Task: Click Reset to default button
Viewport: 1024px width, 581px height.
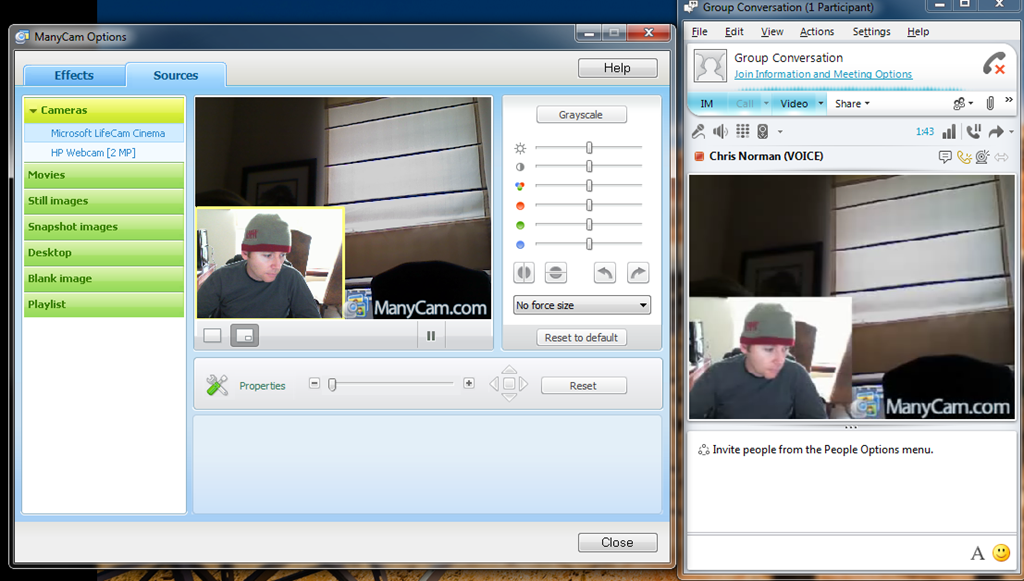Action: point(581,338)
